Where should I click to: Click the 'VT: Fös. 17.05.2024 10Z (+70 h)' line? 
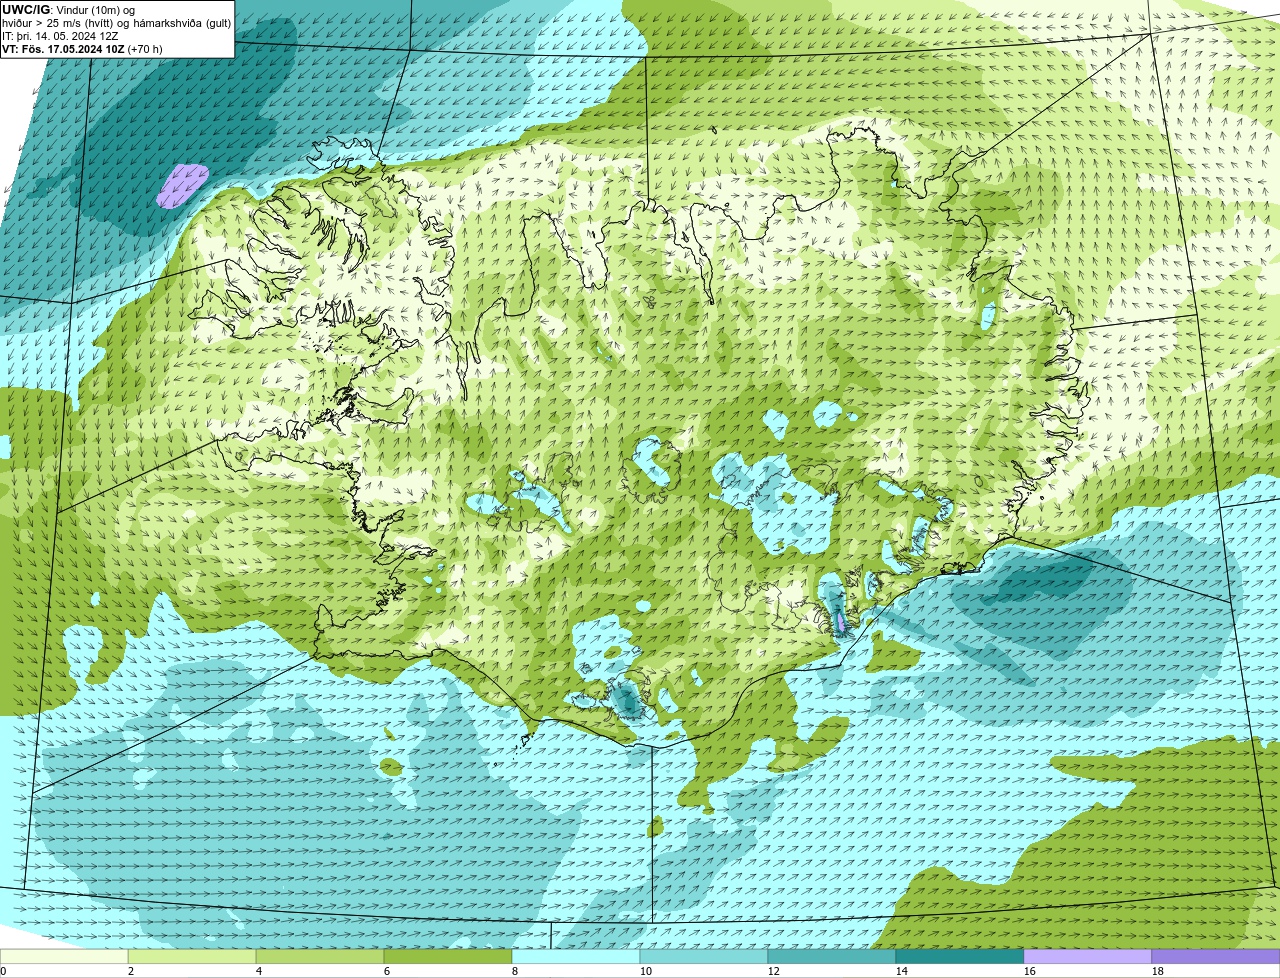tap(82, 49)
